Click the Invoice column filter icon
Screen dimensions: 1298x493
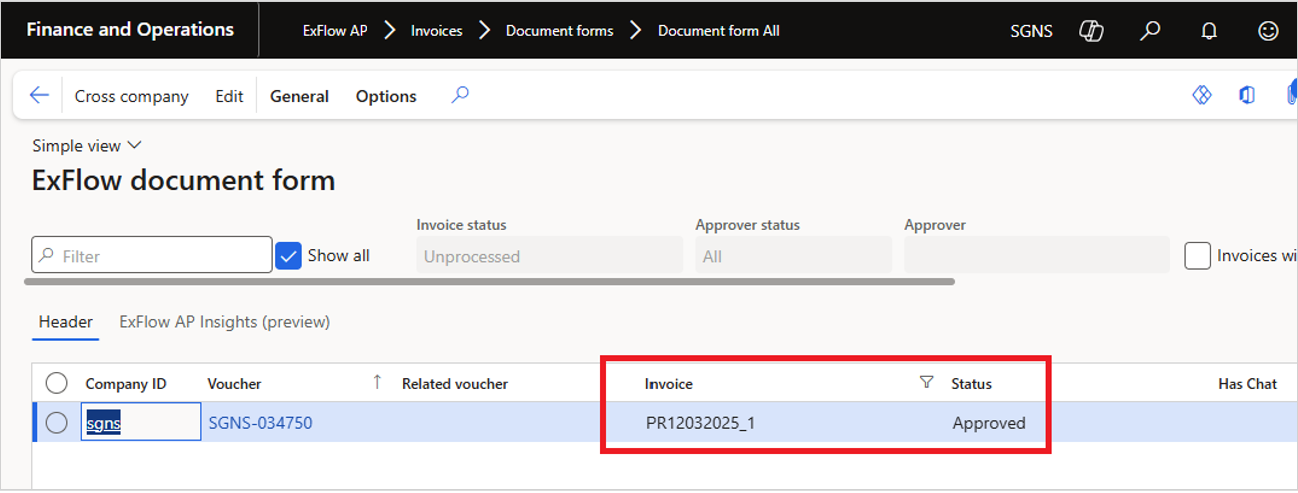[926, 382]
